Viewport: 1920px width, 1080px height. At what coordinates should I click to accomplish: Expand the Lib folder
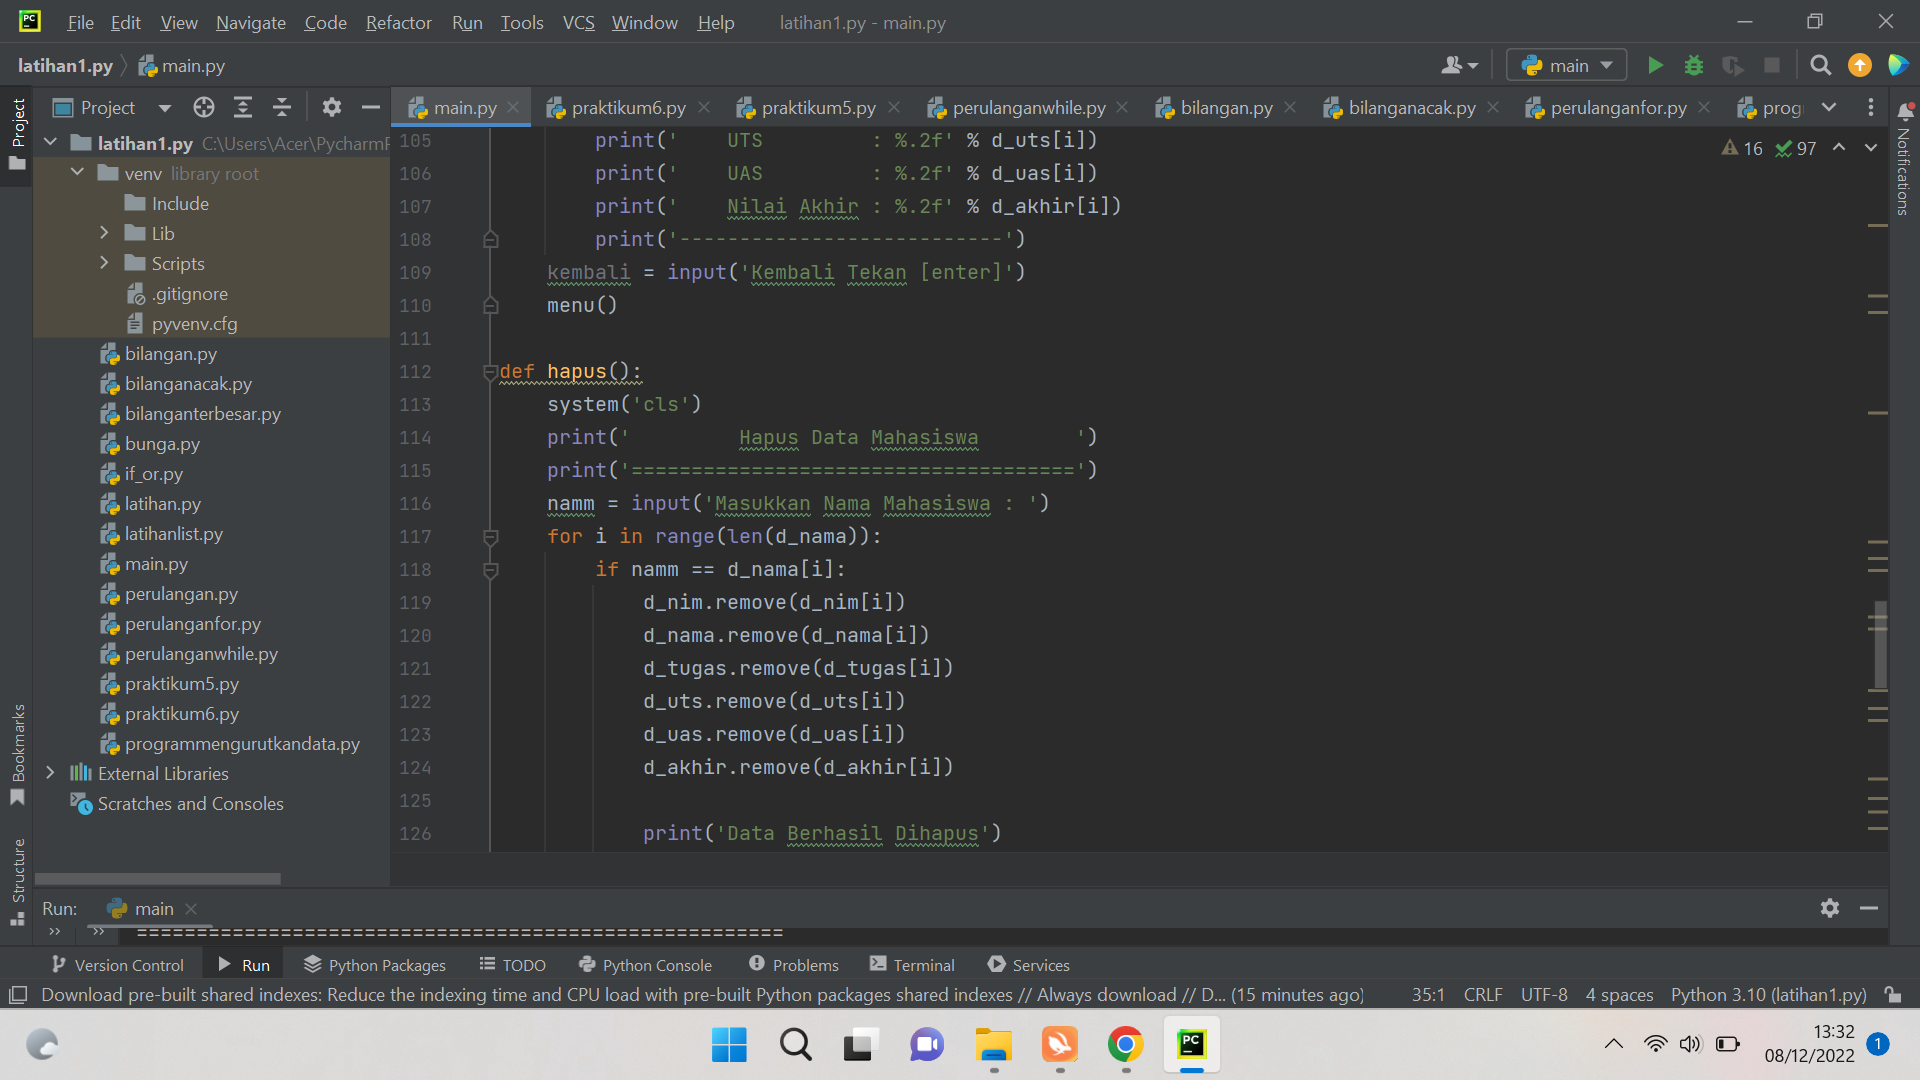[104, 233]
